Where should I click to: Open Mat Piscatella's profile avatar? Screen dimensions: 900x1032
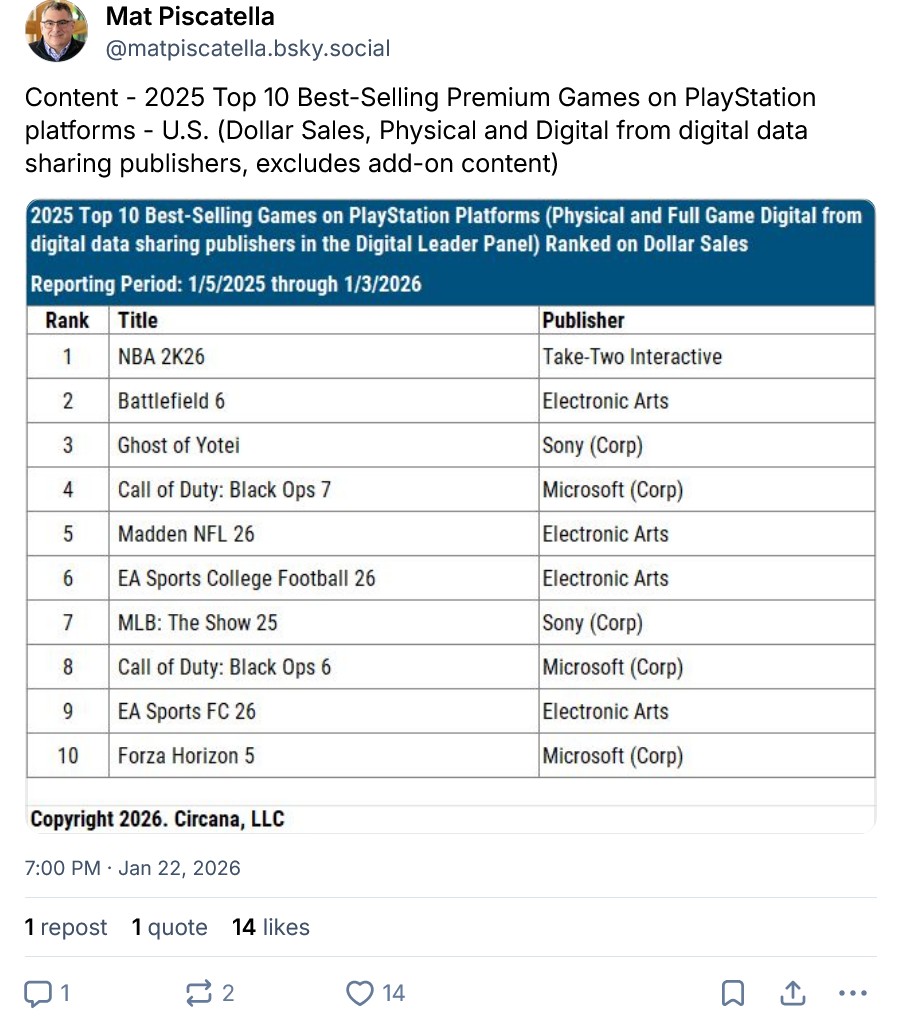point(56,31)
